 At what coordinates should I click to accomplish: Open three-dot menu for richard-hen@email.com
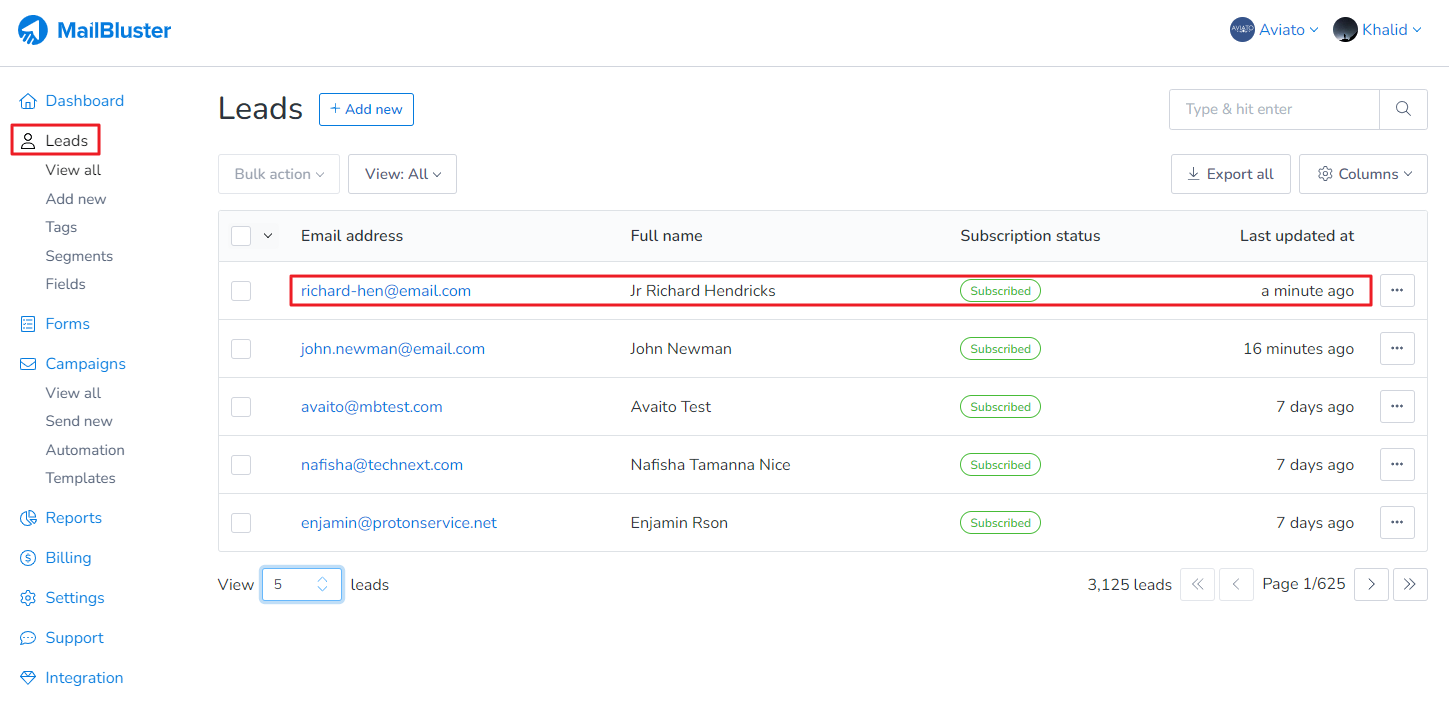(1397, 291)
